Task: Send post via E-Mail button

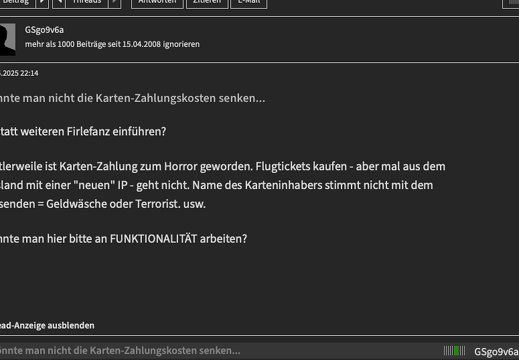Action: 249,2
